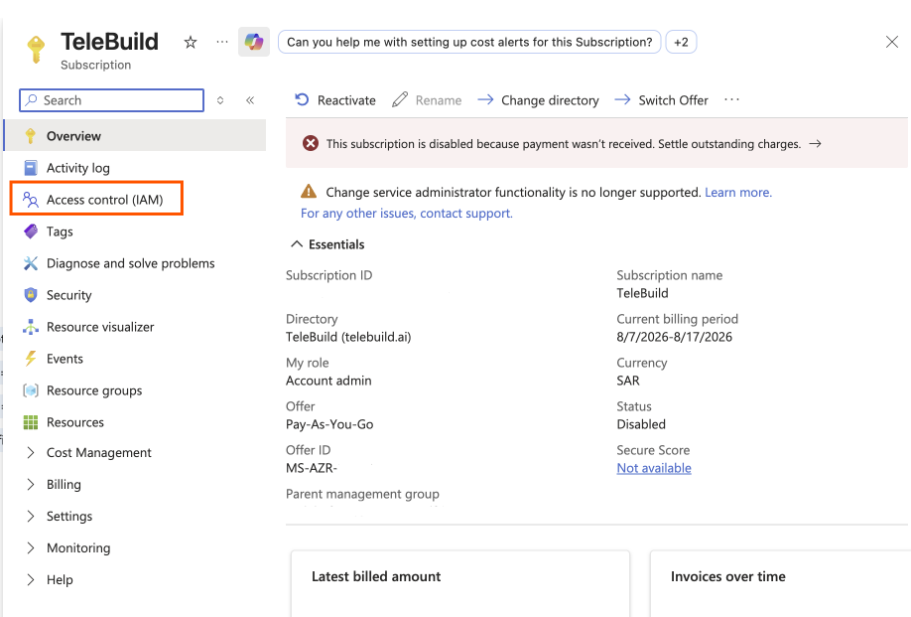Open the Not available Secure Score link
Viewport: 911px width, 617px height.
(654, 468)
